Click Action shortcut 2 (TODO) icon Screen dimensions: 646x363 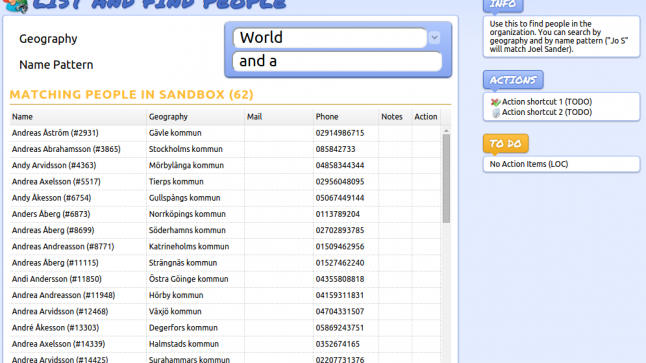click(x=496, y=112)
